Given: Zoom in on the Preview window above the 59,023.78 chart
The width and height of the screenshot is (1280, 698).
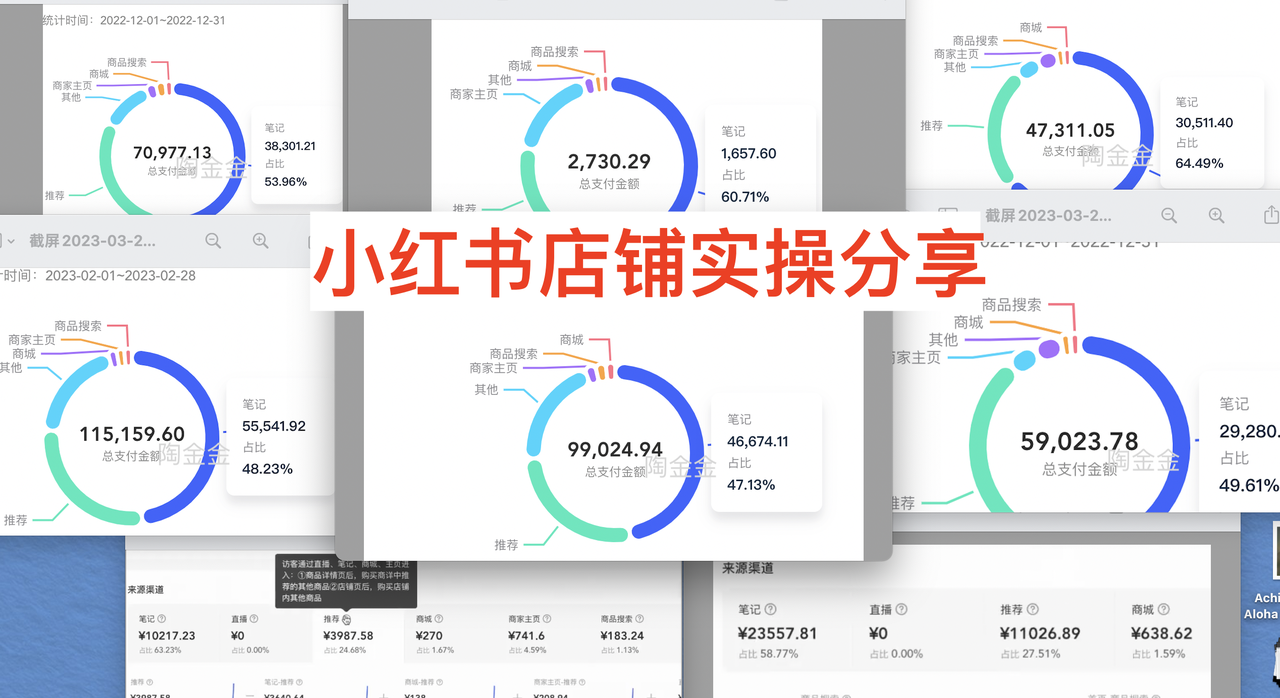Looking at the screenshot, I should click(1217, 215).
